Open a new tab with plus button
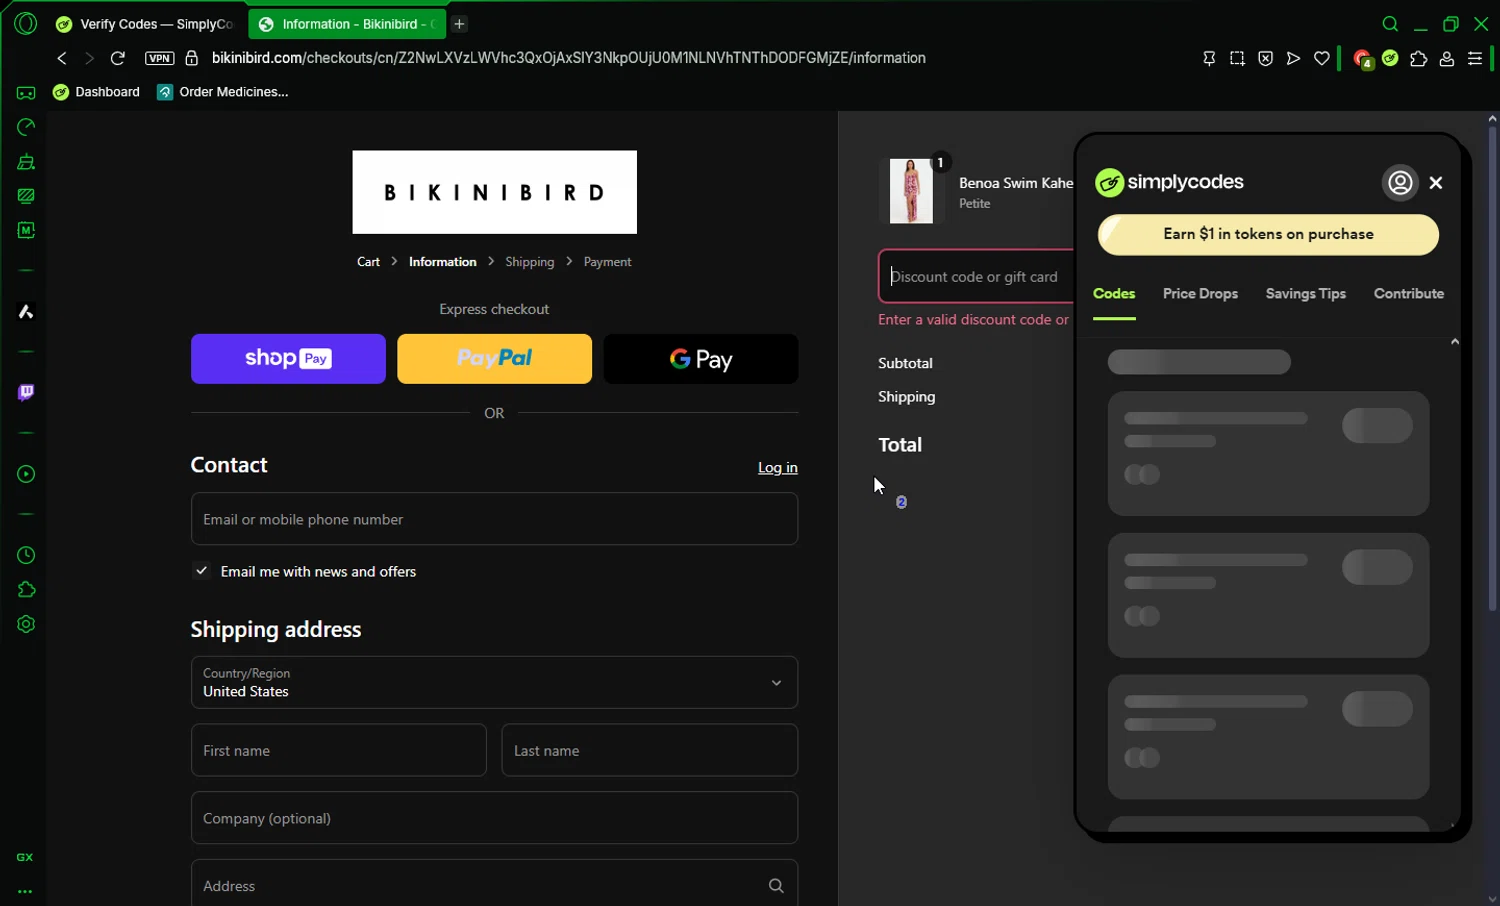The image size is (1500, 906). coord(459,24)
